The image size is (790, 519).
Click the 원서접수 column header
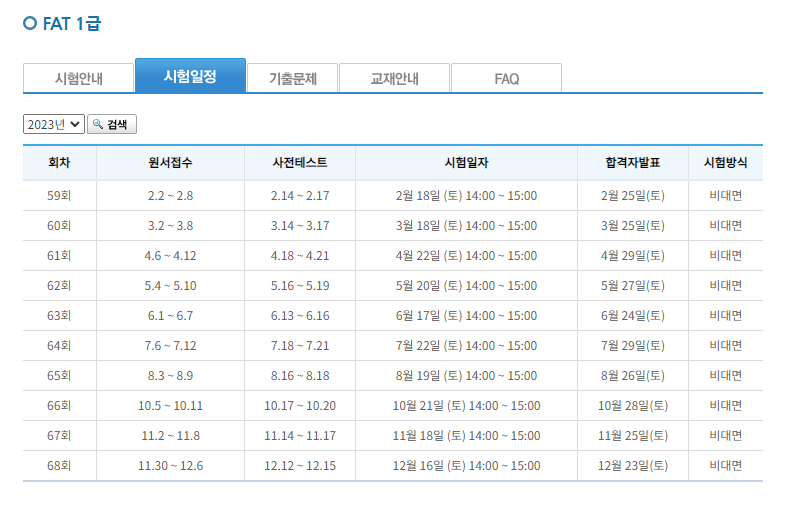coord(170,162)
